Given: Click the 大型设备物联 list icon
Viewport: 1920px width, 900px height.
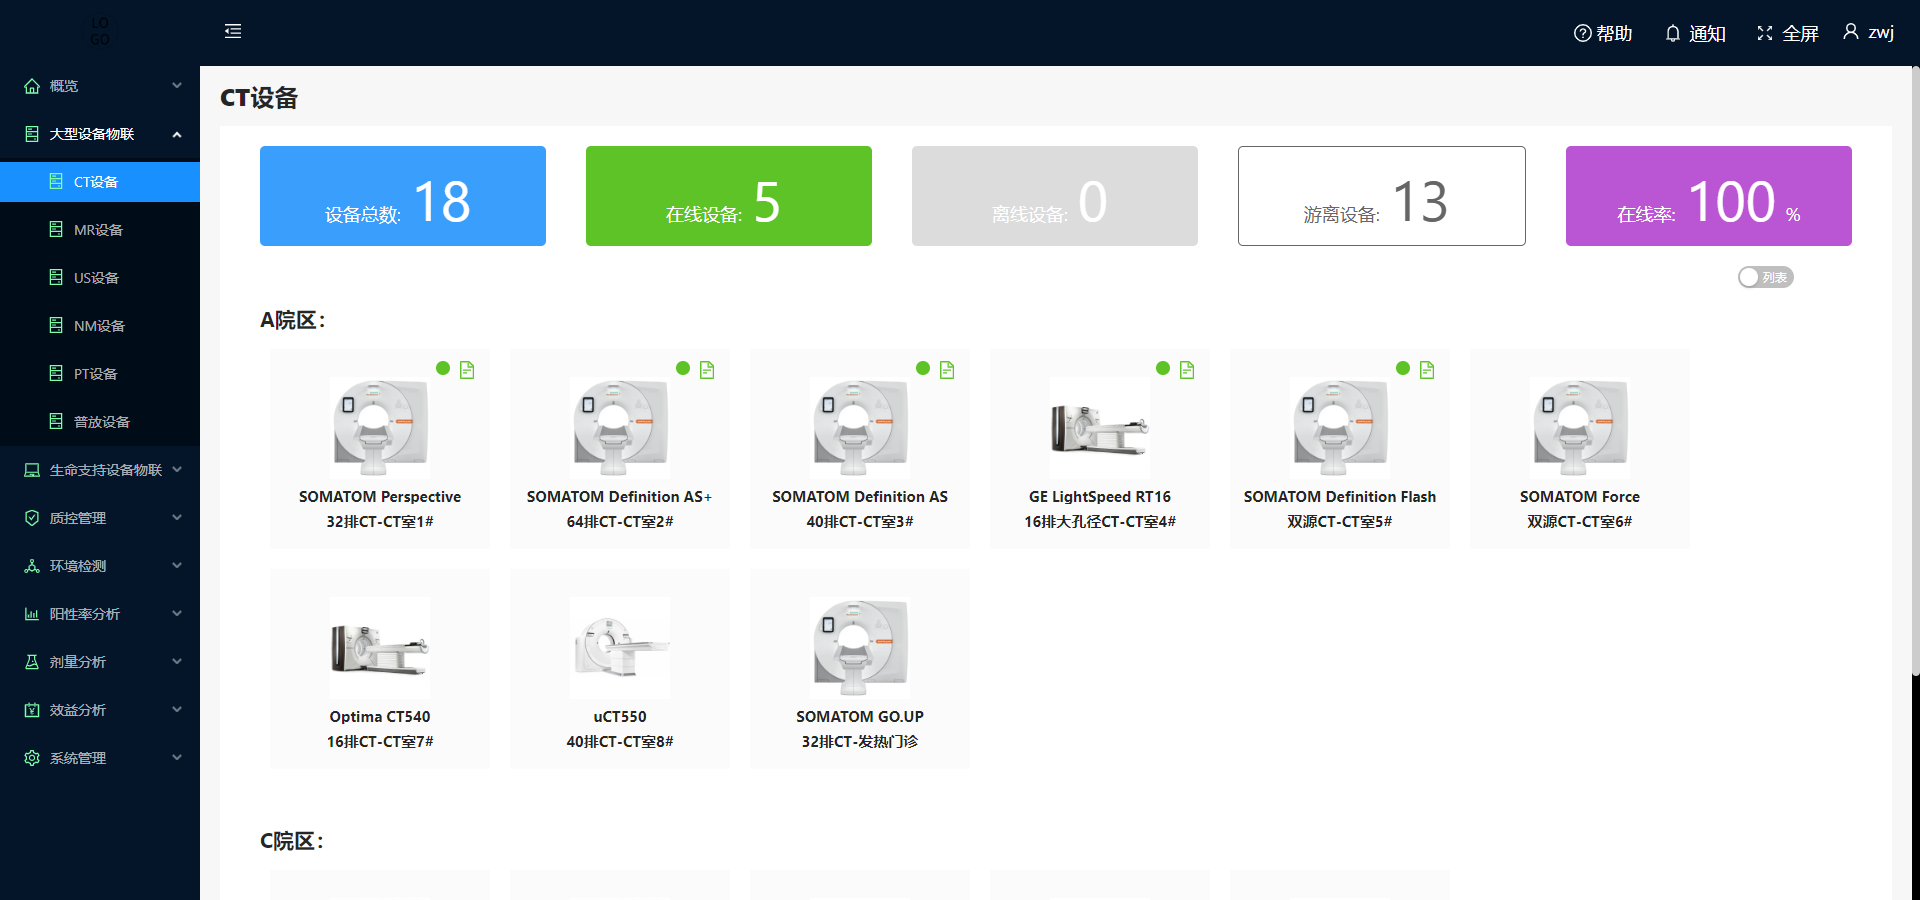Looking at the screenshot, I should [32, 134].
